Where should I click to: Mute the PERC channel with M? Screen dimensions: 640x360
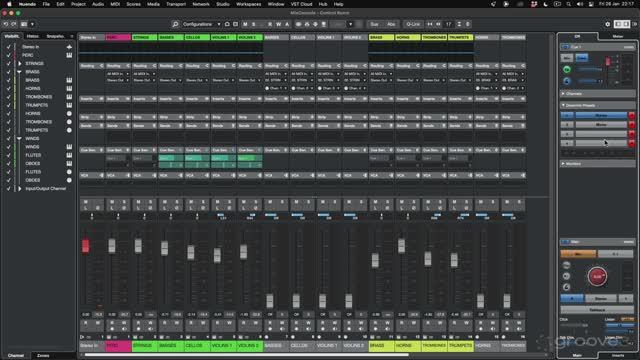112,202
